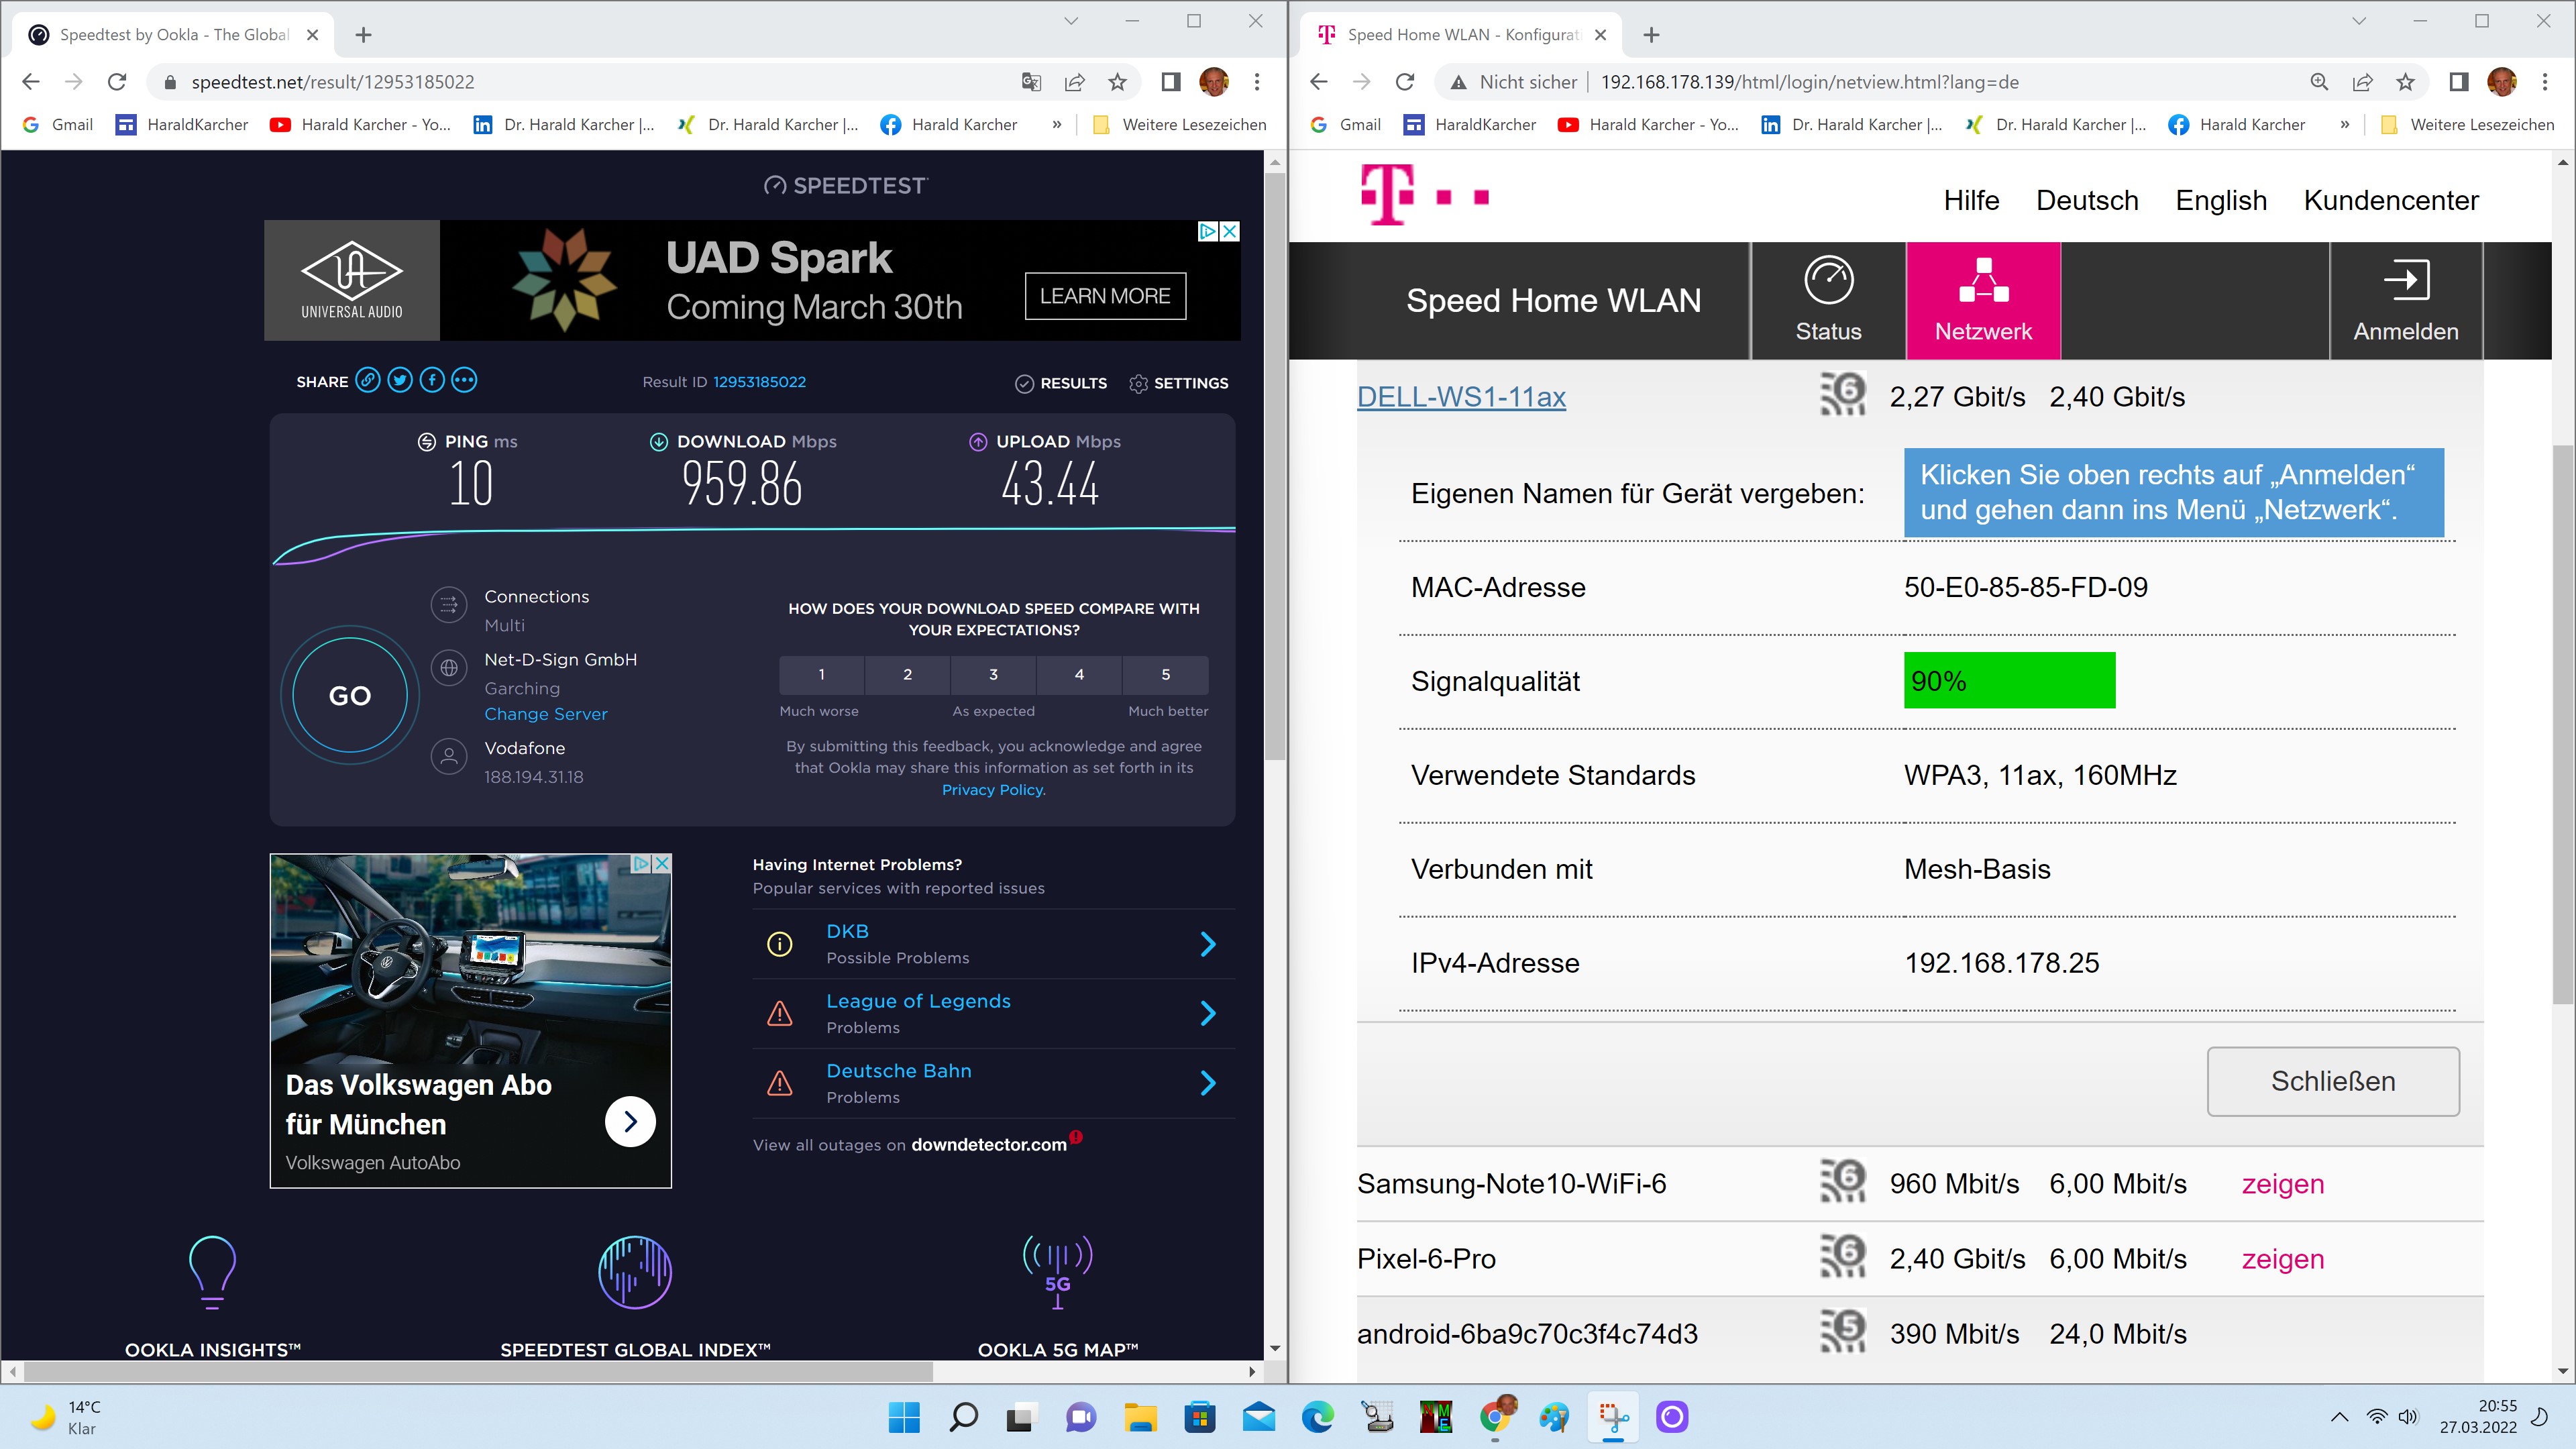
Task: Click the Twitter share icon
Action: pos(400,380)
